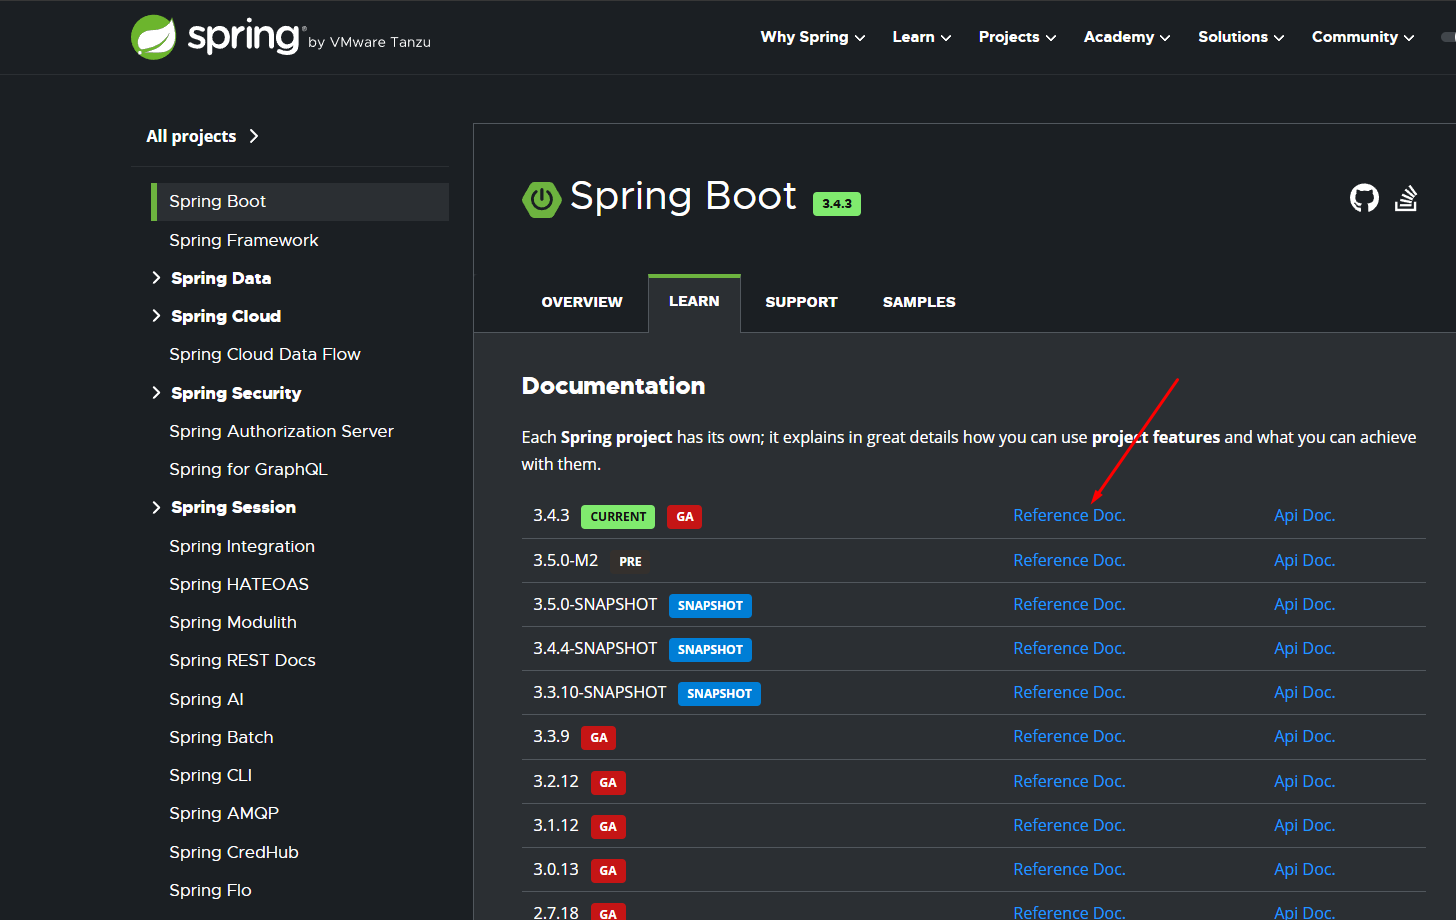Select Spring Boot in sidebar
1456x920 pixels.
tap(300, 201)
